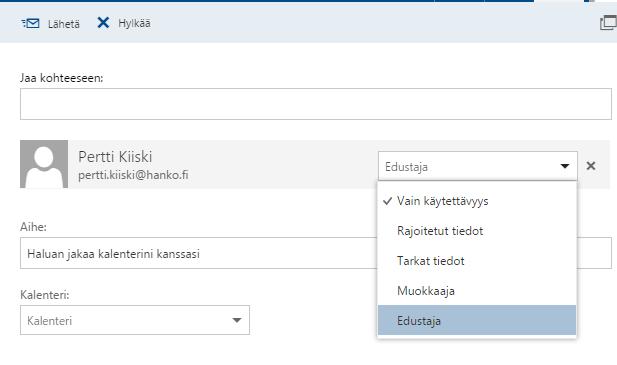Open the Kalenteri dropdown
Screen dimensions: 617x365
[135, 320]
